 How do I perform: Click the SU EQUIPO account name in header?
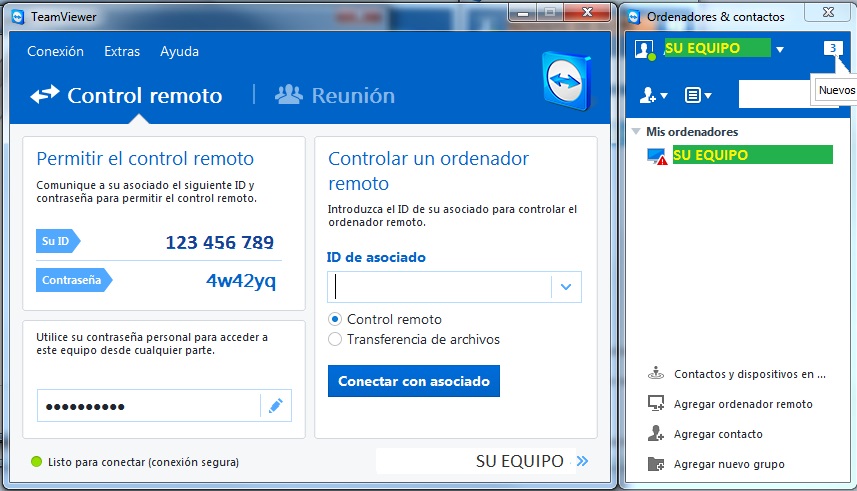pos(717,48)
